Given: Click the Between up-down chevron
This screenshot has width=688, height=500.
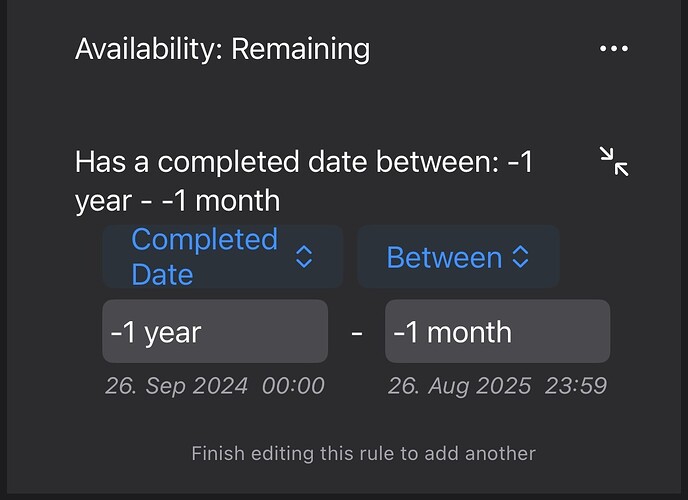Looking at the screenshot, I should (520, 257).
